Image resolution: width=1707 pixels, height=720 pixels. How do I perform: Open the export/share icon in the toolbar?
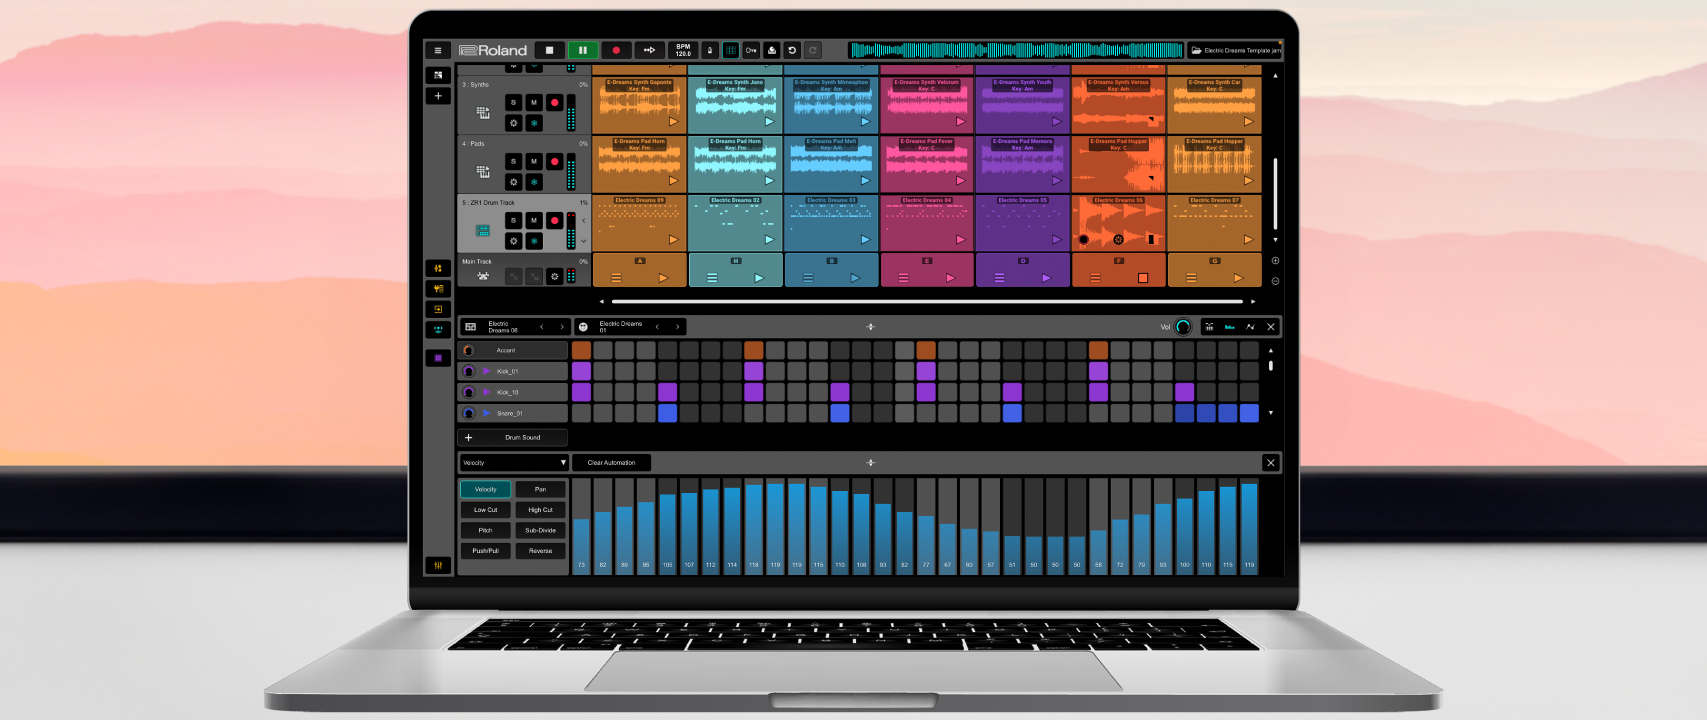point(772,50)
